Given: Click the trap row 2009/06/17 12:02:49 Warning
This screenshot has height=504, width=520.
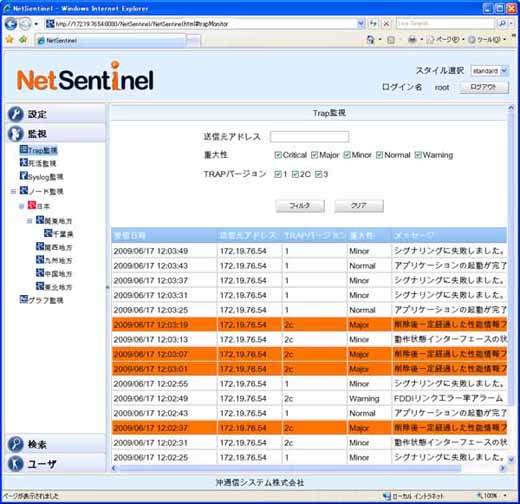Looking at the screenshot, I should coord(309,398).
